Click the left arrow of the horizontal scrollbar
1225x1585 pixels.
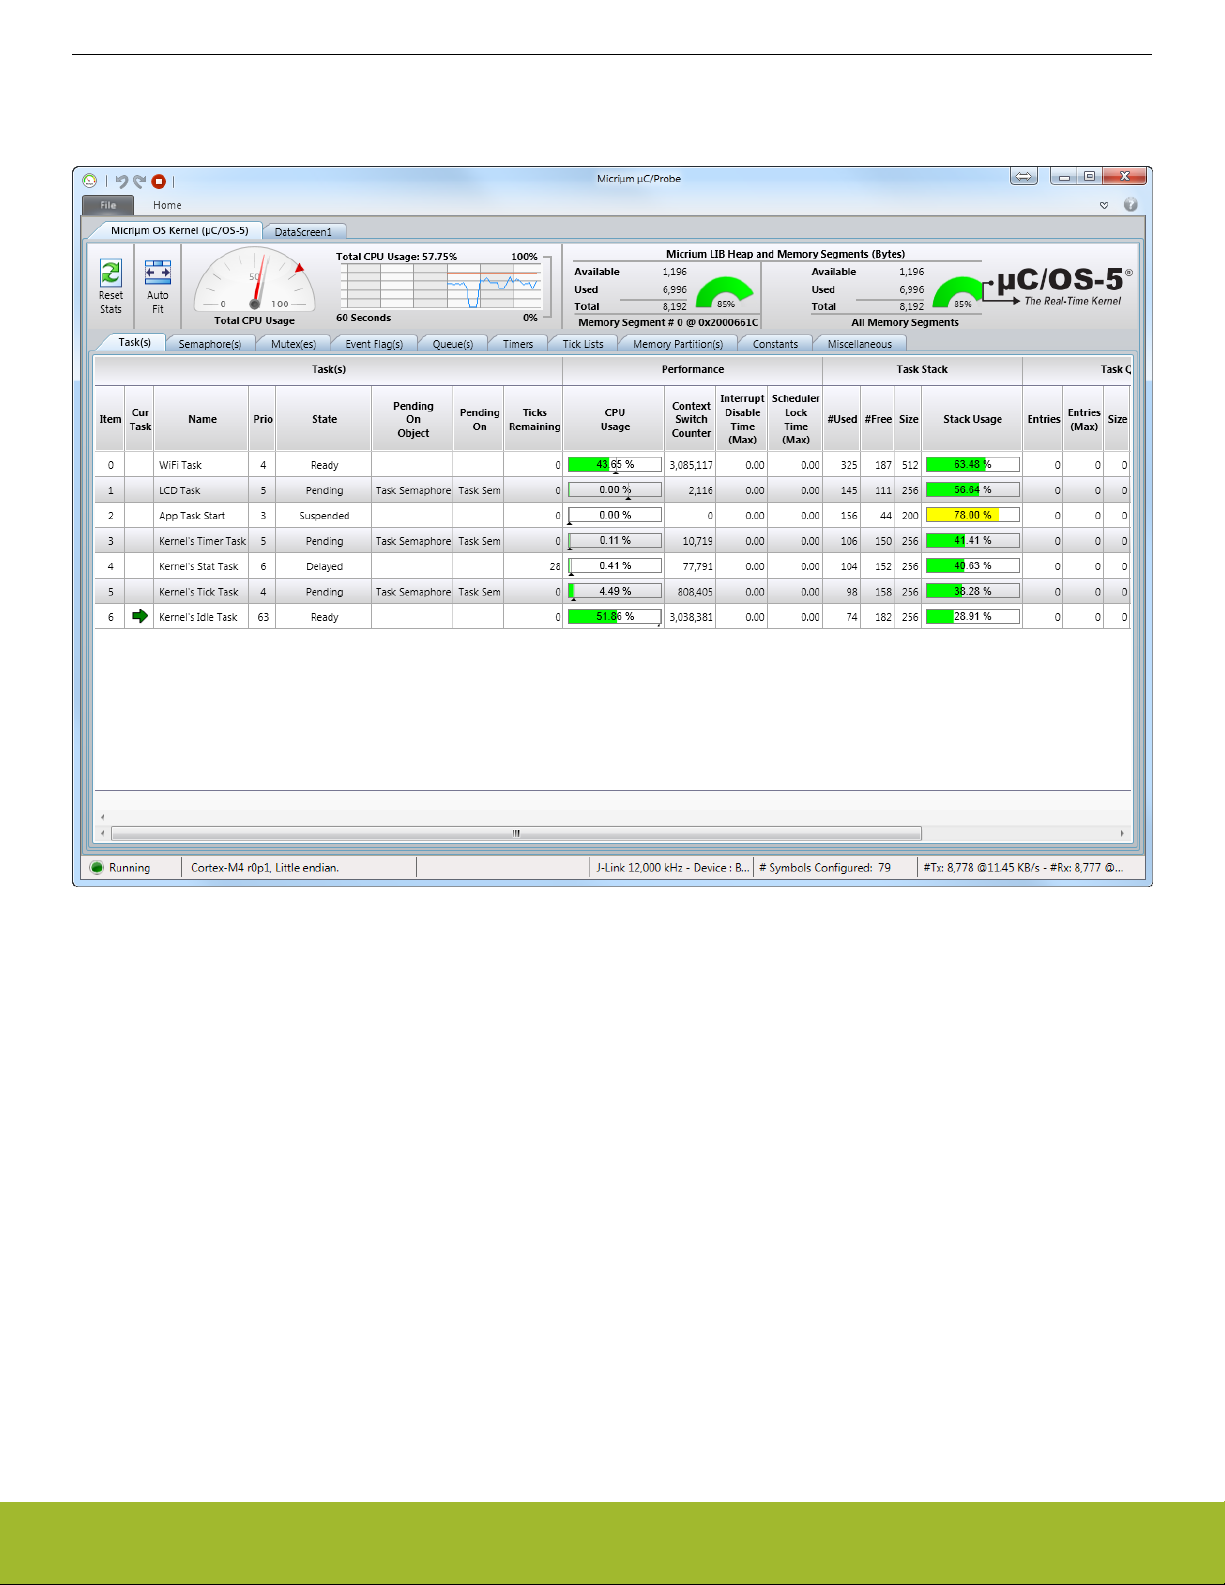(102, 833)
